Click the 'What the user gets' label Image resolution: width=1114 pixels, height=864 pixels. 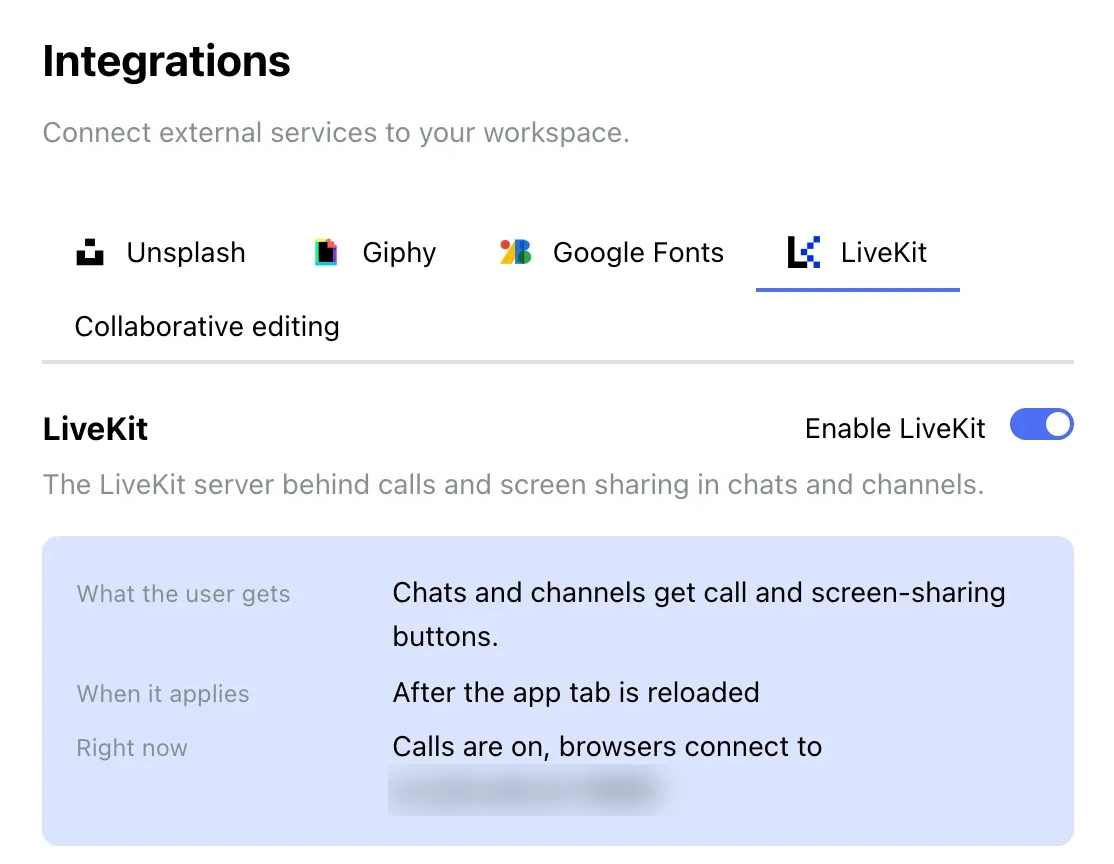183,594
